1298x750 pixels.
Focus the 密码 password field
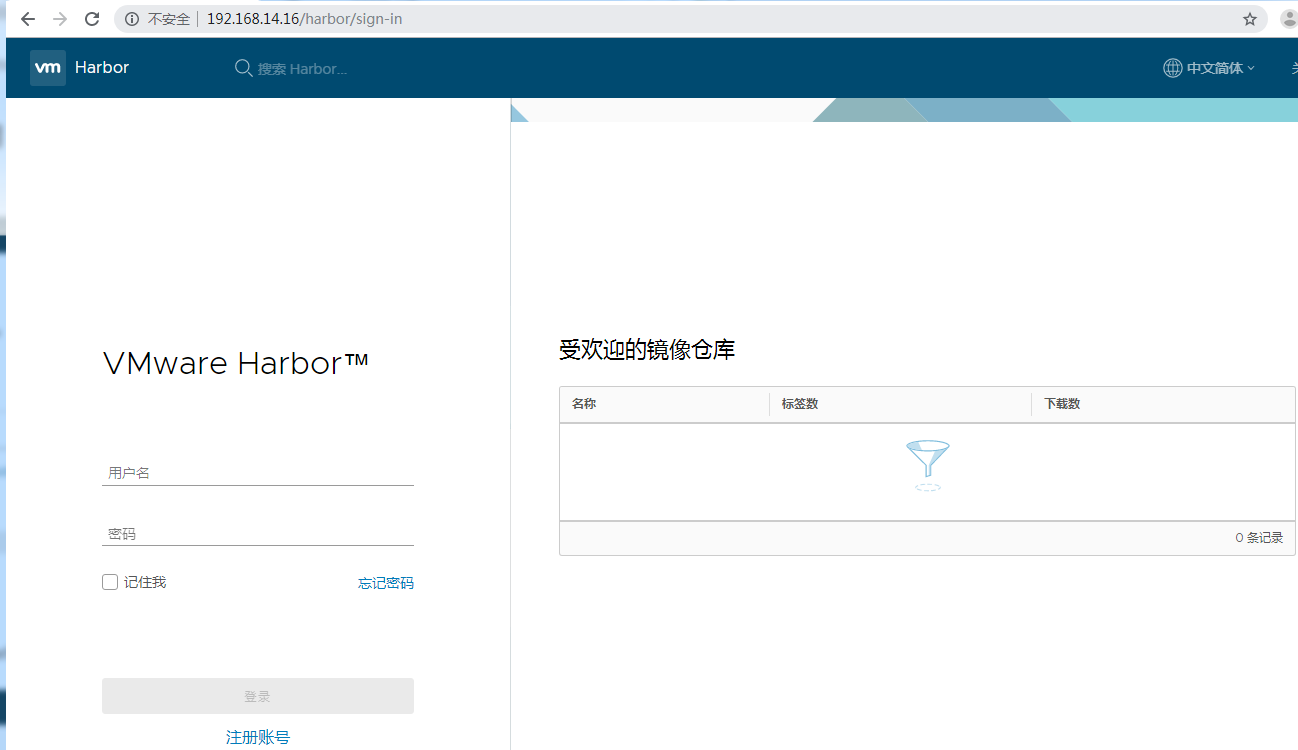coord(258,534)
